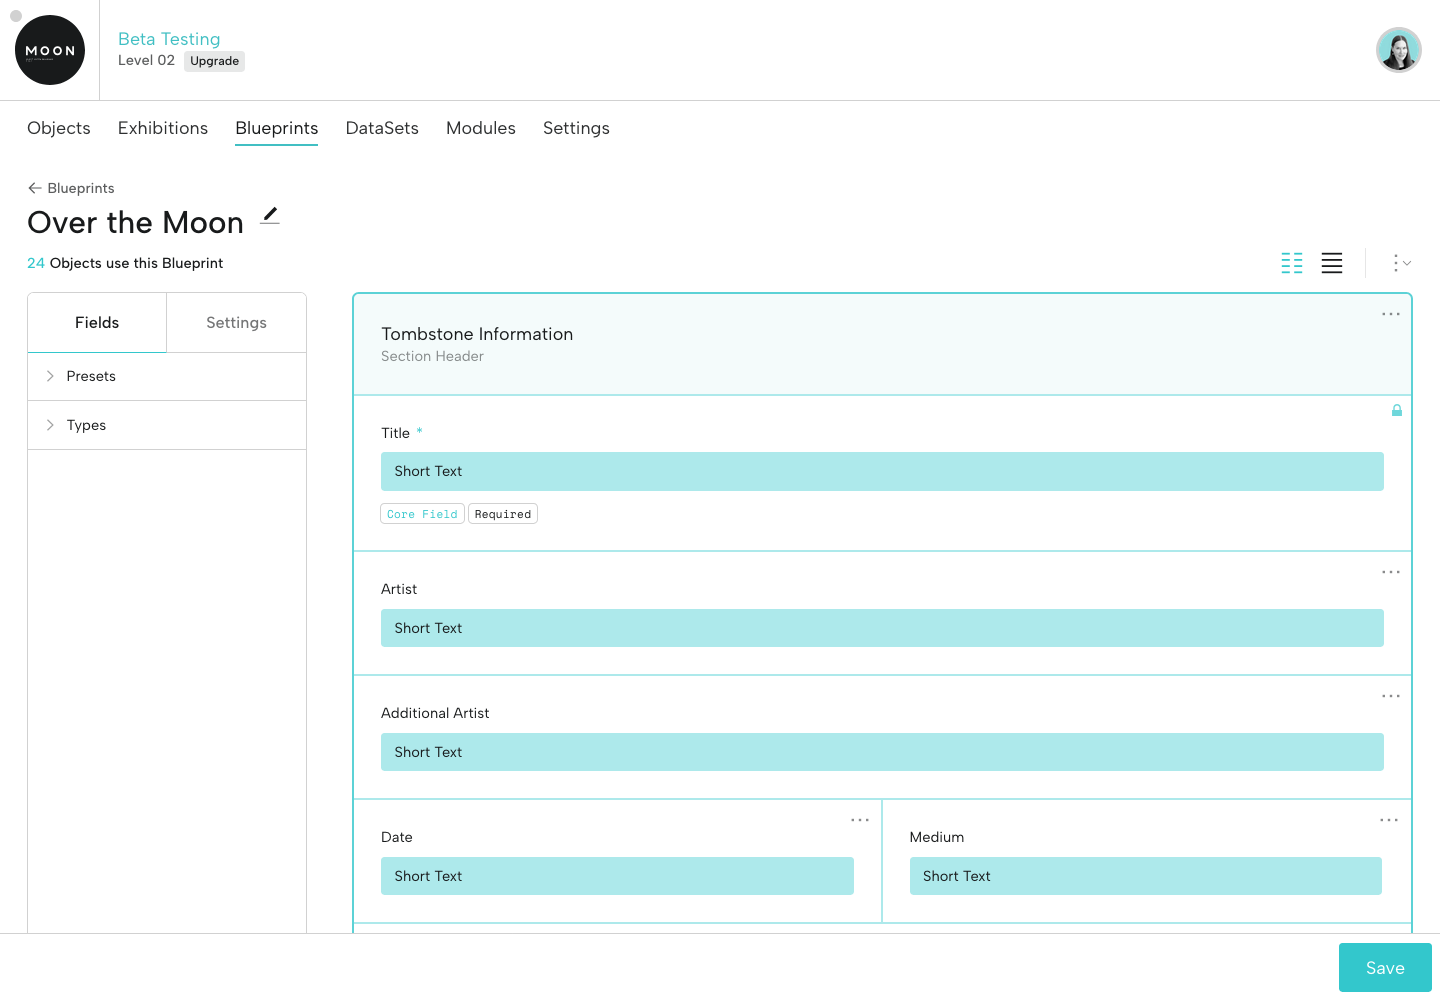Open Additional Artist field options menu
Screen dimensions: 1440x1000
pos(1390,696)
